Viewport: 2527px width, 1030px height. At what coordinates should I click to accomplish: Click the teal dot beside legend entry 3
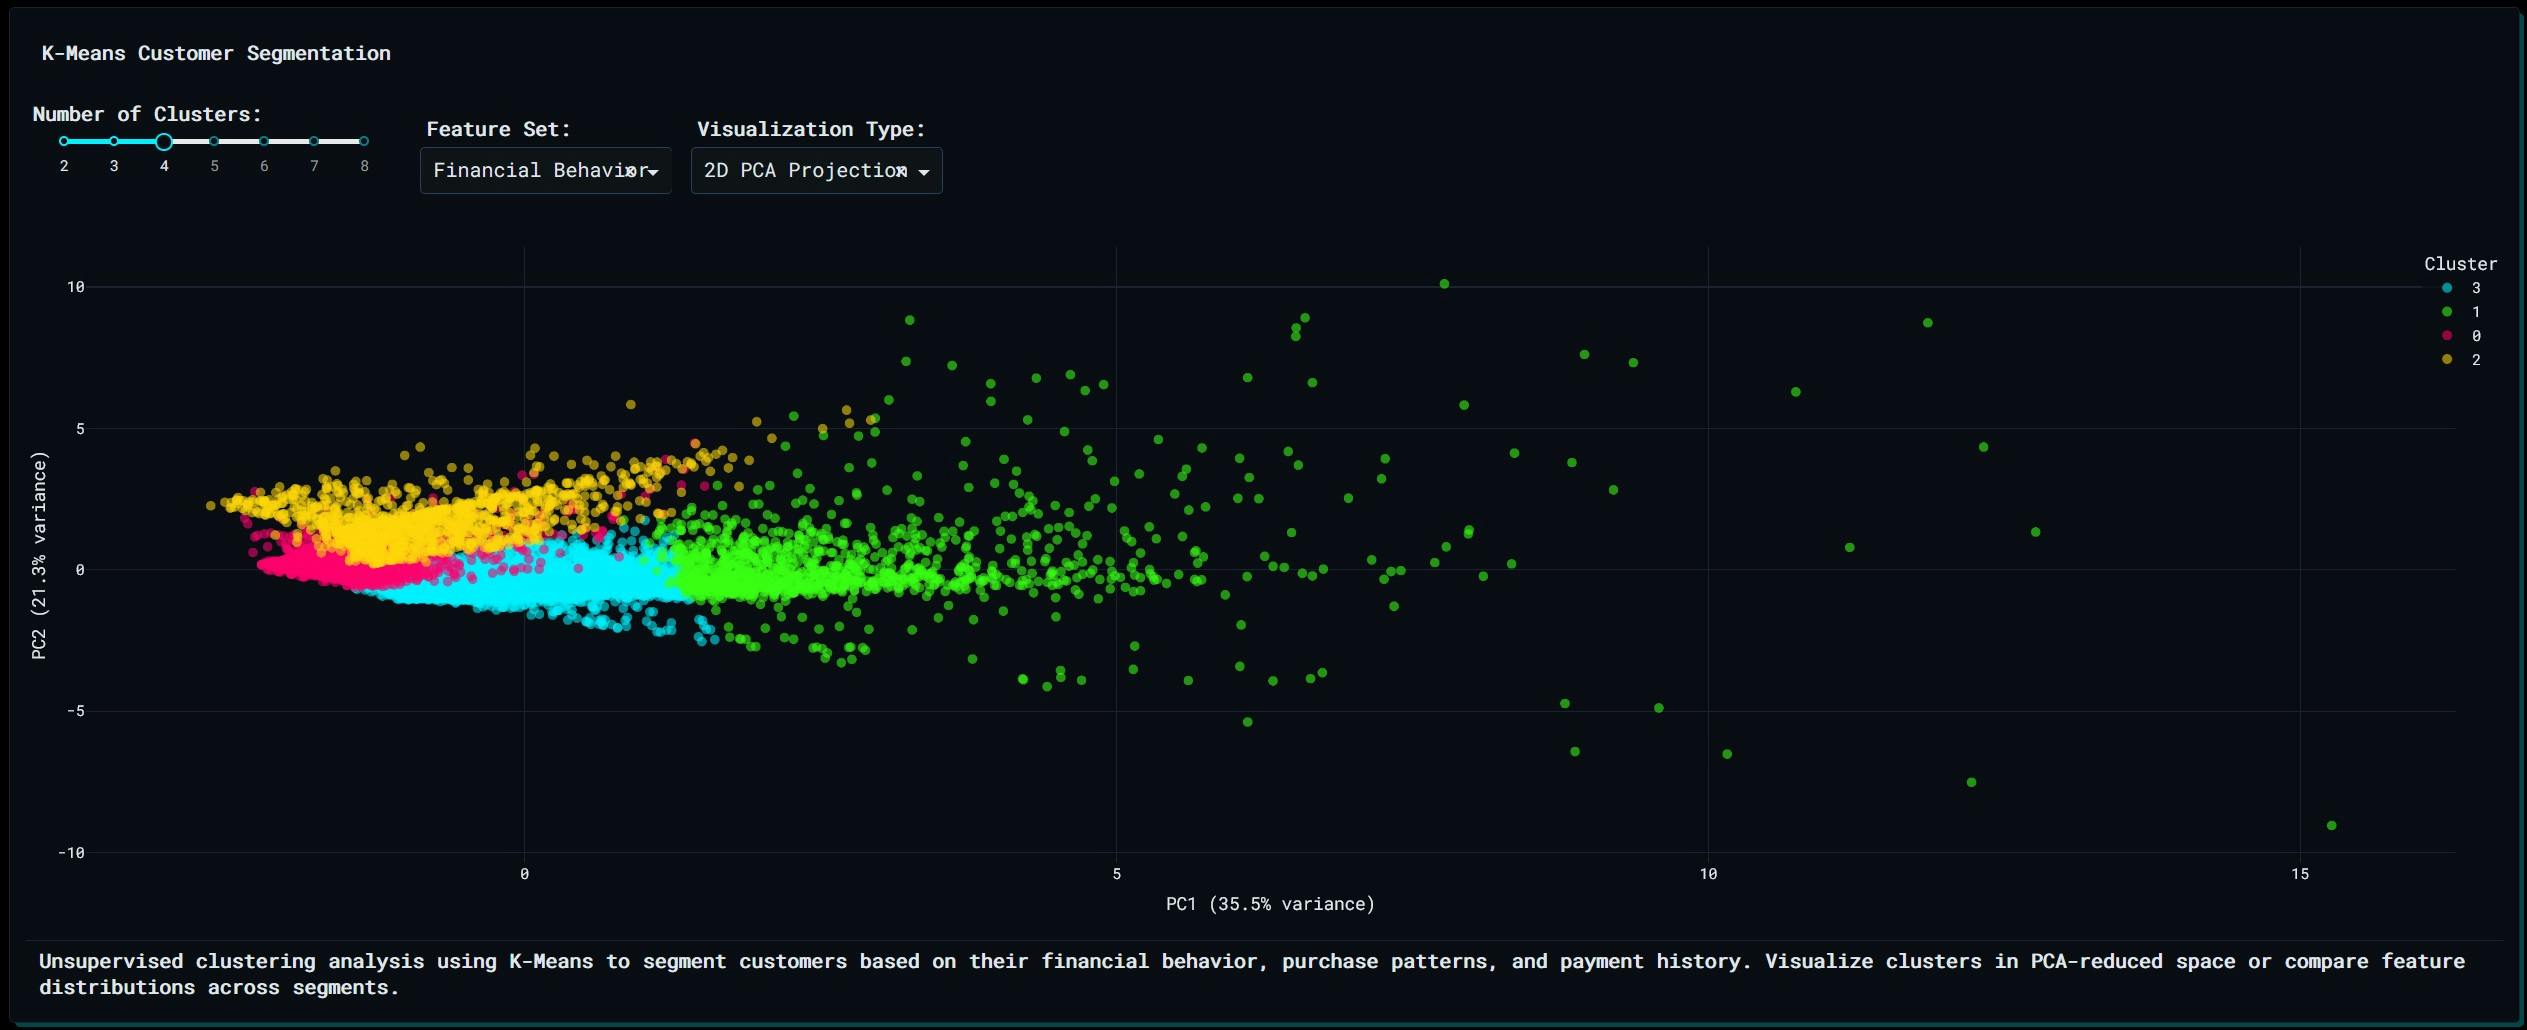2446,288
